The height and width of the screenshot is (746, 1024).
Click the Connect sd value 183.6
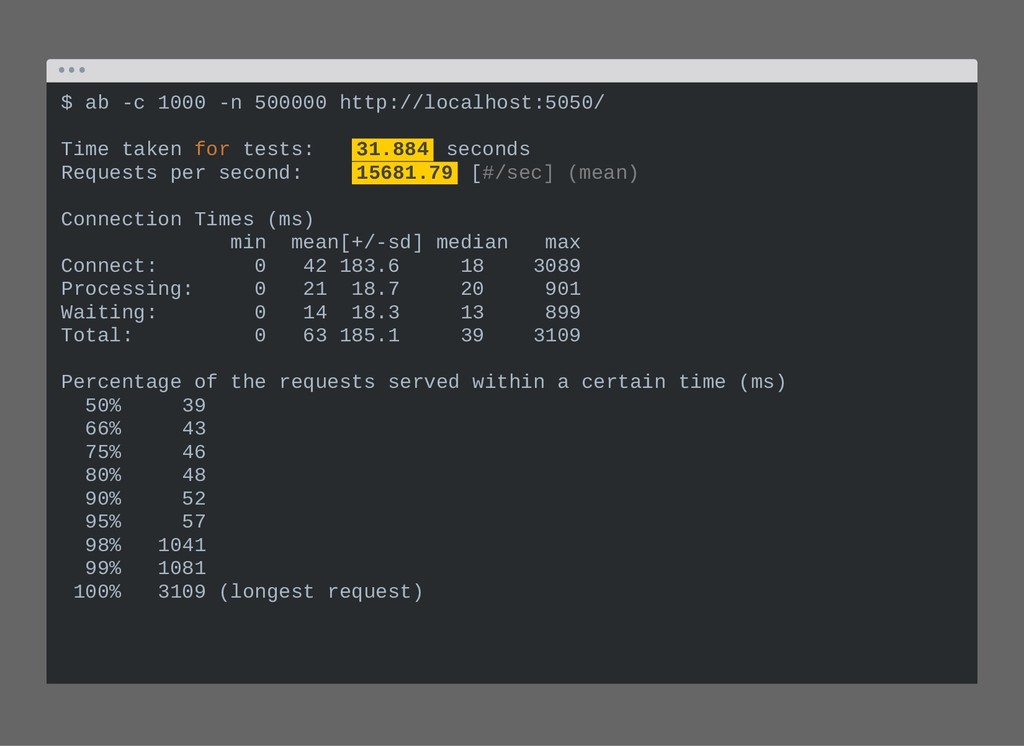tap(369, 266)
